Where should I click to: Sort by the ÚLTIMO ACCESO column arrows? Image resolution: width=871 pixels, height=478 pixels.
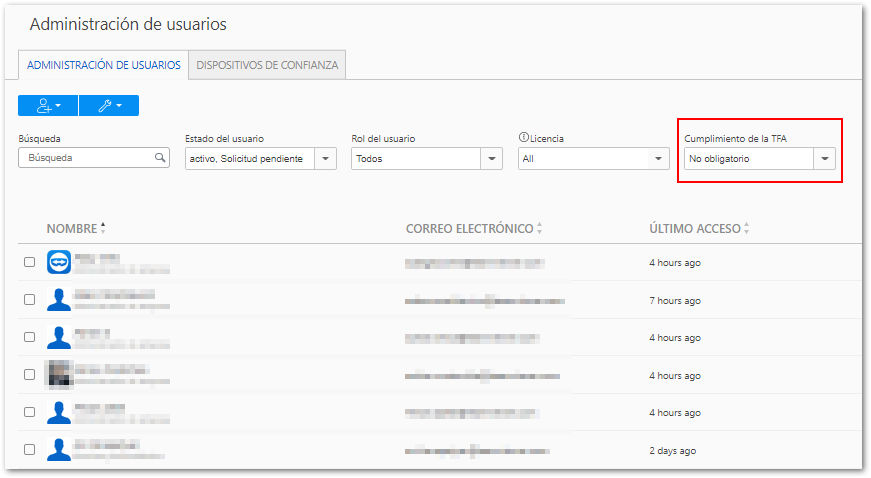tap(747, 228)
